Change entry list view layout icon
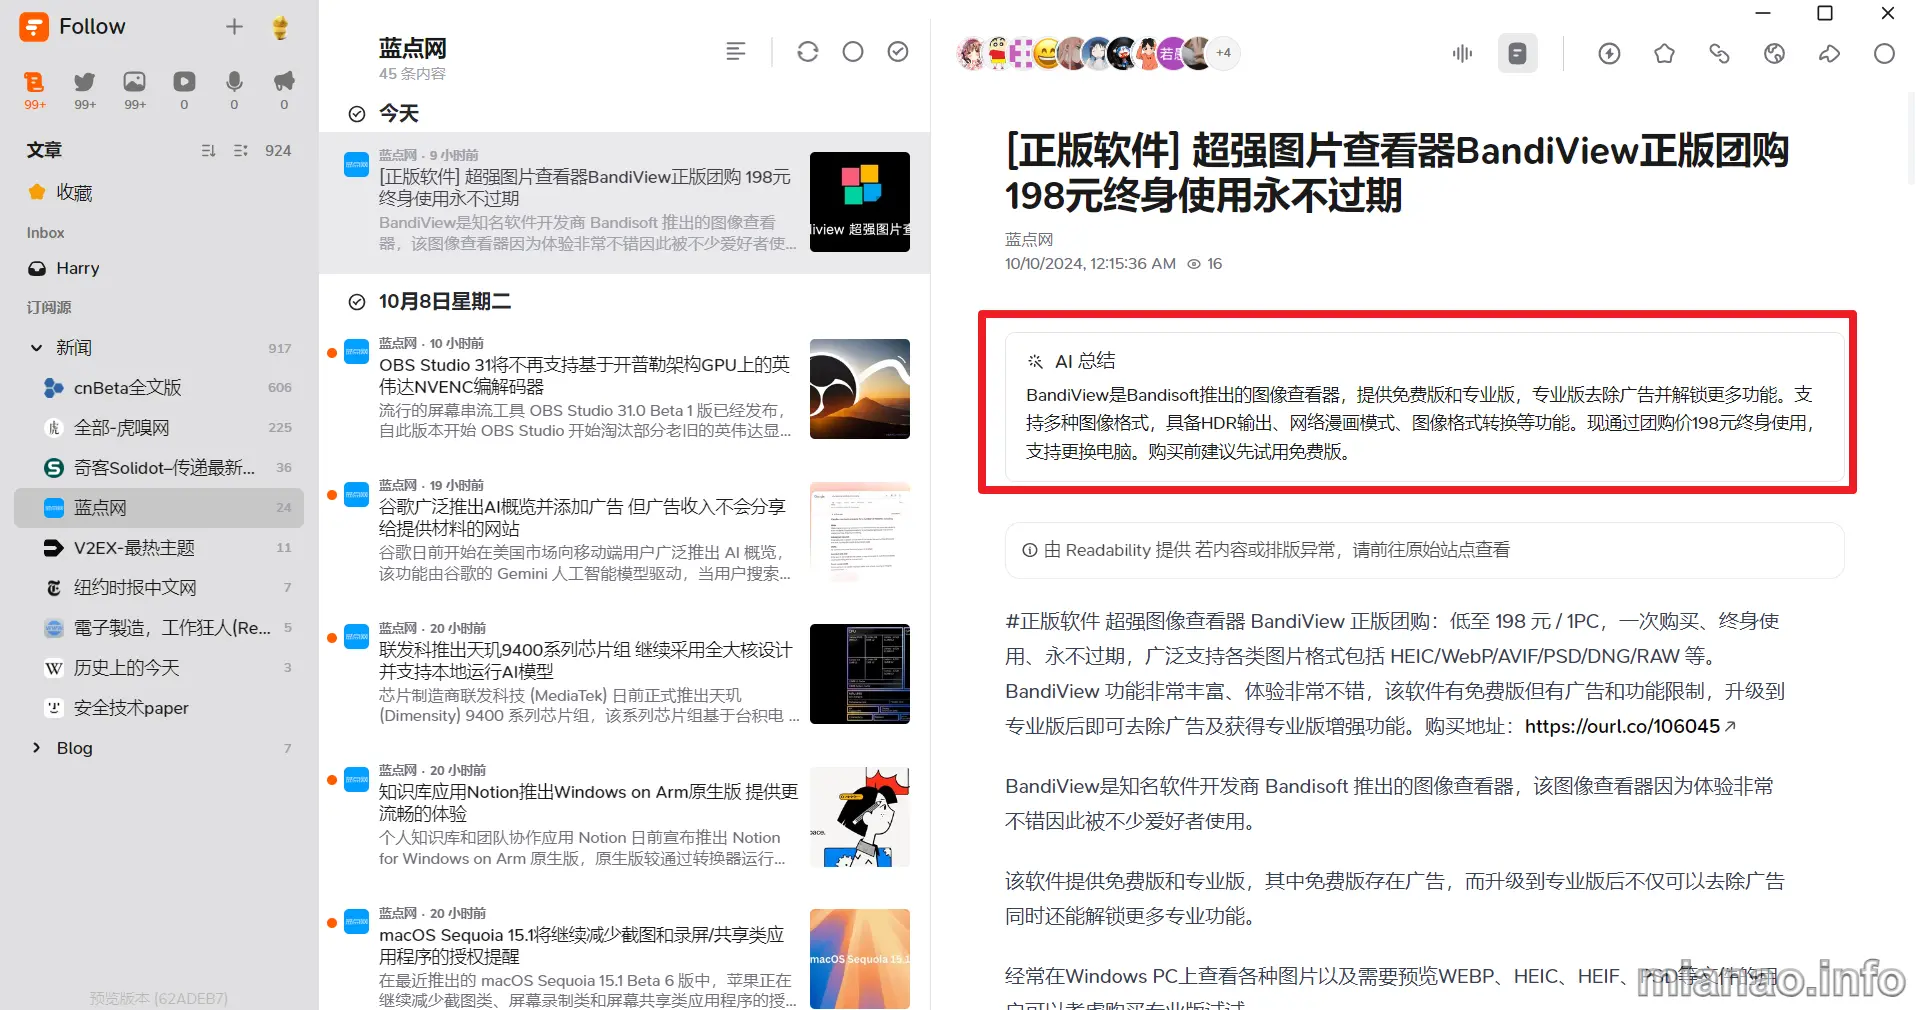The width and height of the screenshot is (1916, 1010). pyautogui.click(x=736, y=52)
